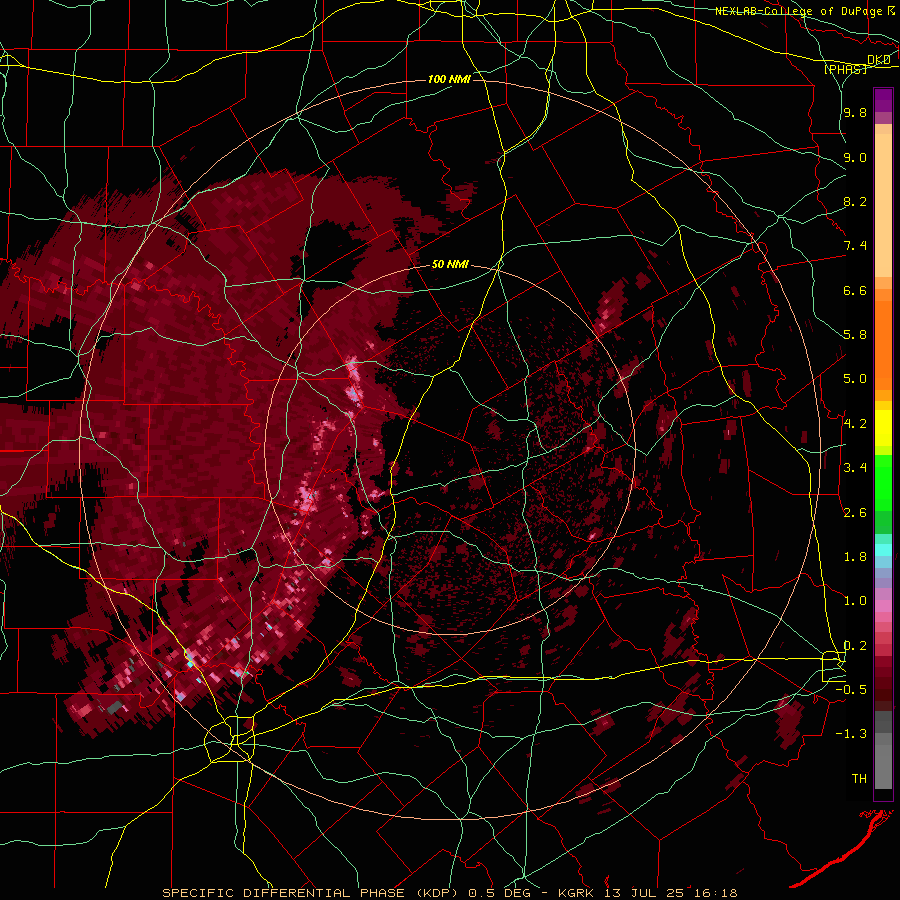
Task: Click the 0.2 value on the color scale
Action: [855, 646]
